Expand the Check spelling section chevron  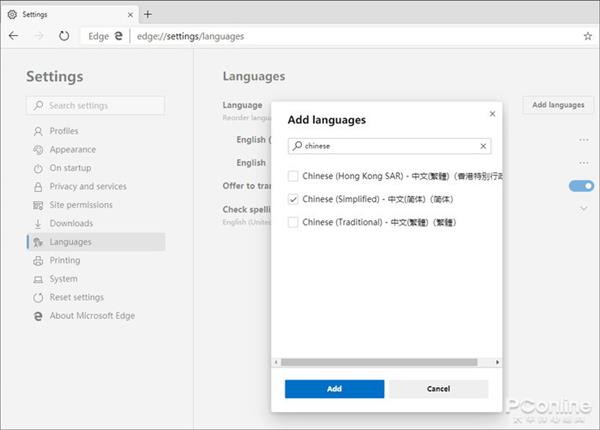[584, 208]
